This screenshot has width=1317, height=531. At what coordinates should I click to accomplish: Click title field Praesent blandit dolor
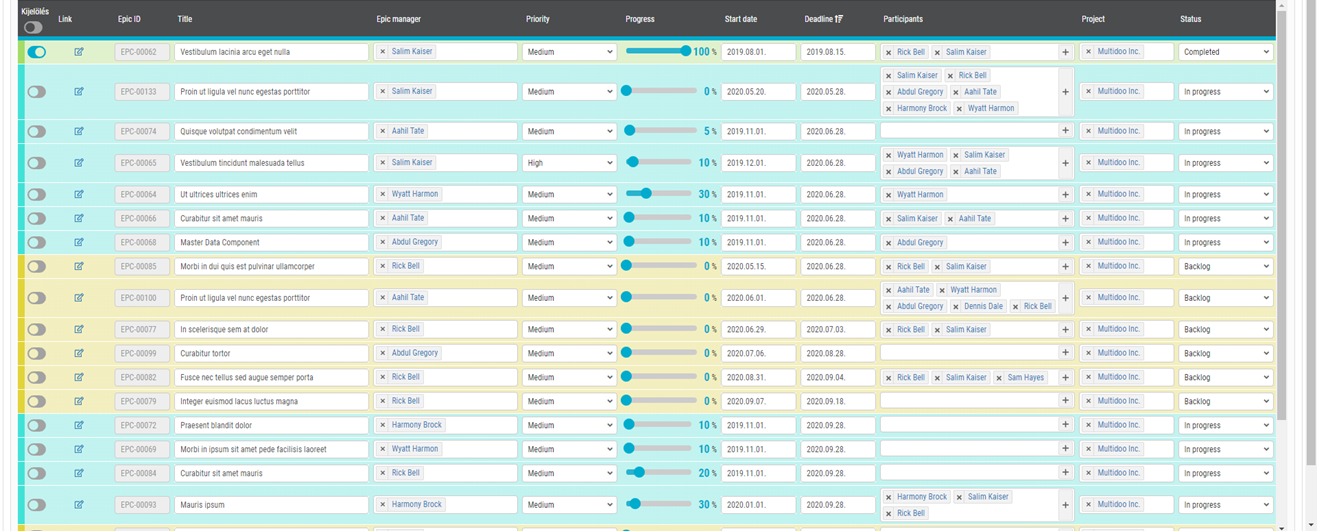[x=271, y=425]
